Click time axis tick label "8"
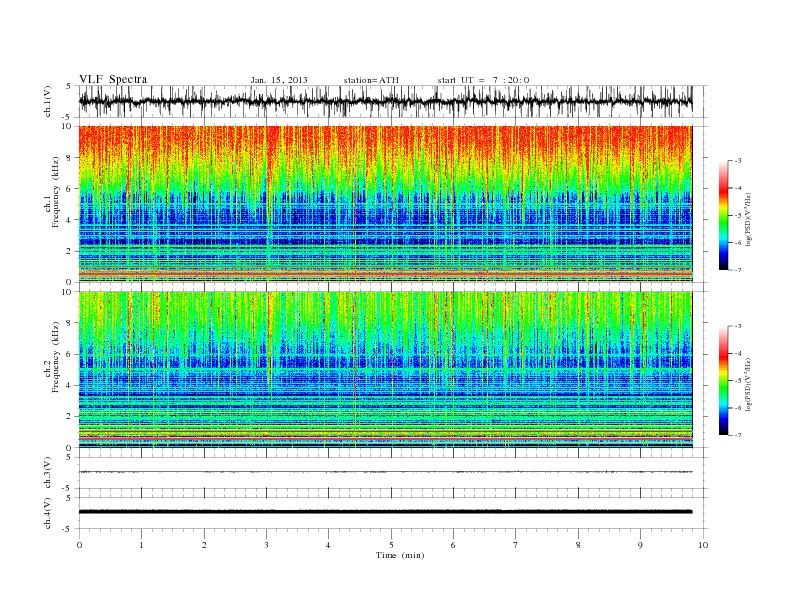The width and height of the screenshot is (792, 612). tap(578, 545)
